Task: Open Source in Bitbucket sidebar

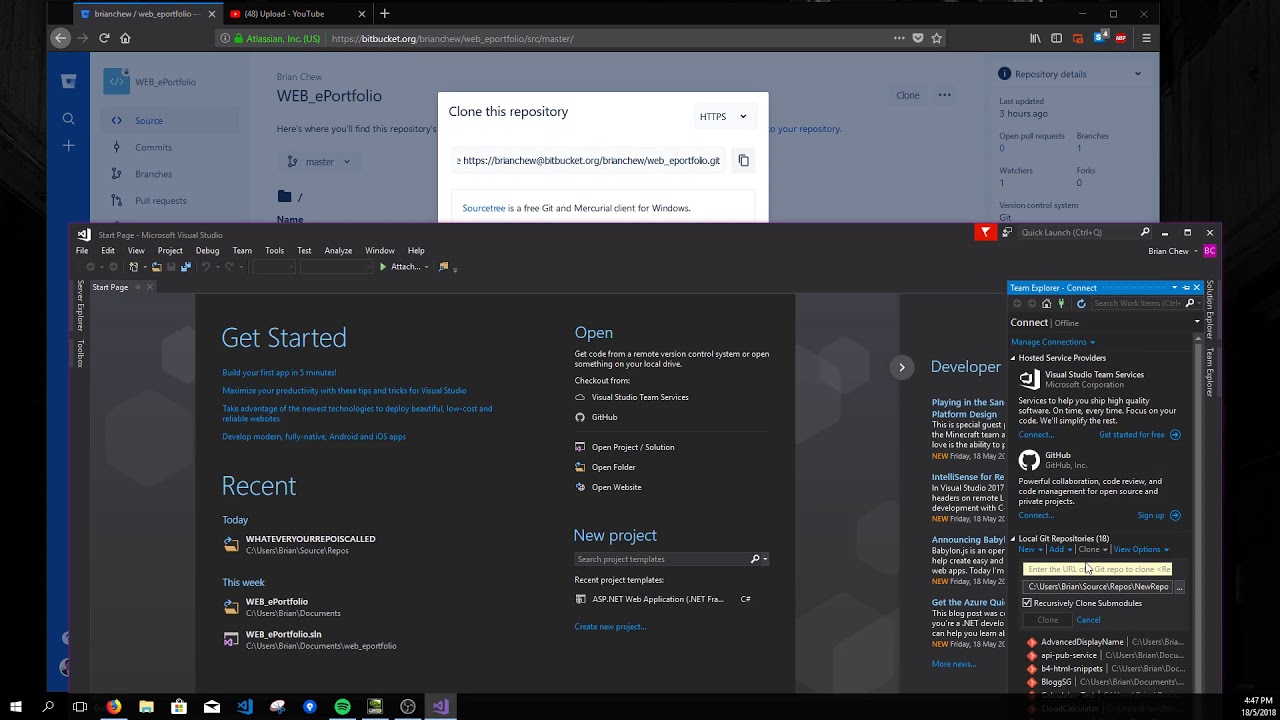Action: point(149,121)
